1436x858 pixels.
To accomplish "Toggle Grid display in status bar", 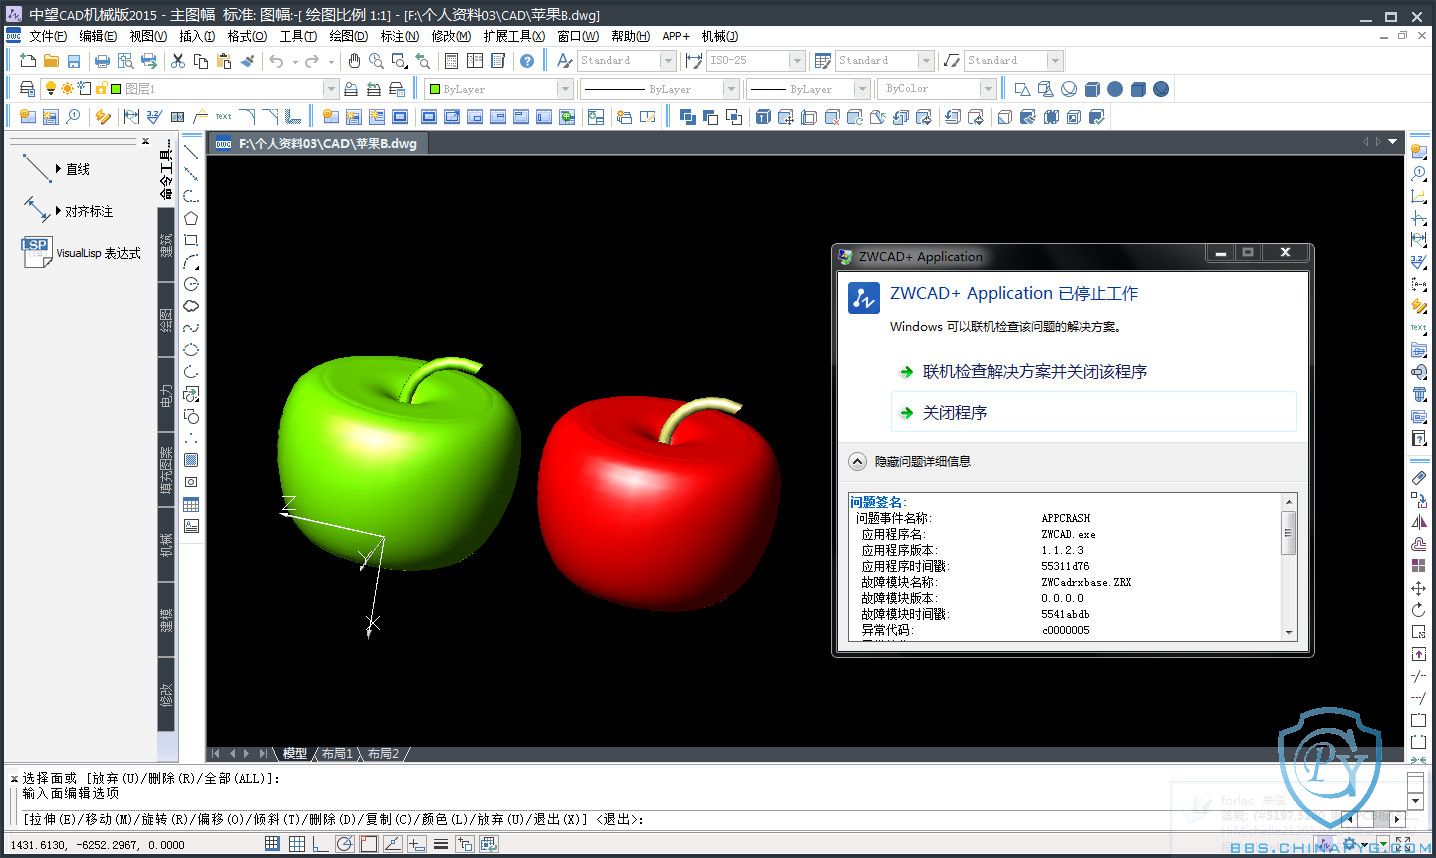I will point(296,844).
